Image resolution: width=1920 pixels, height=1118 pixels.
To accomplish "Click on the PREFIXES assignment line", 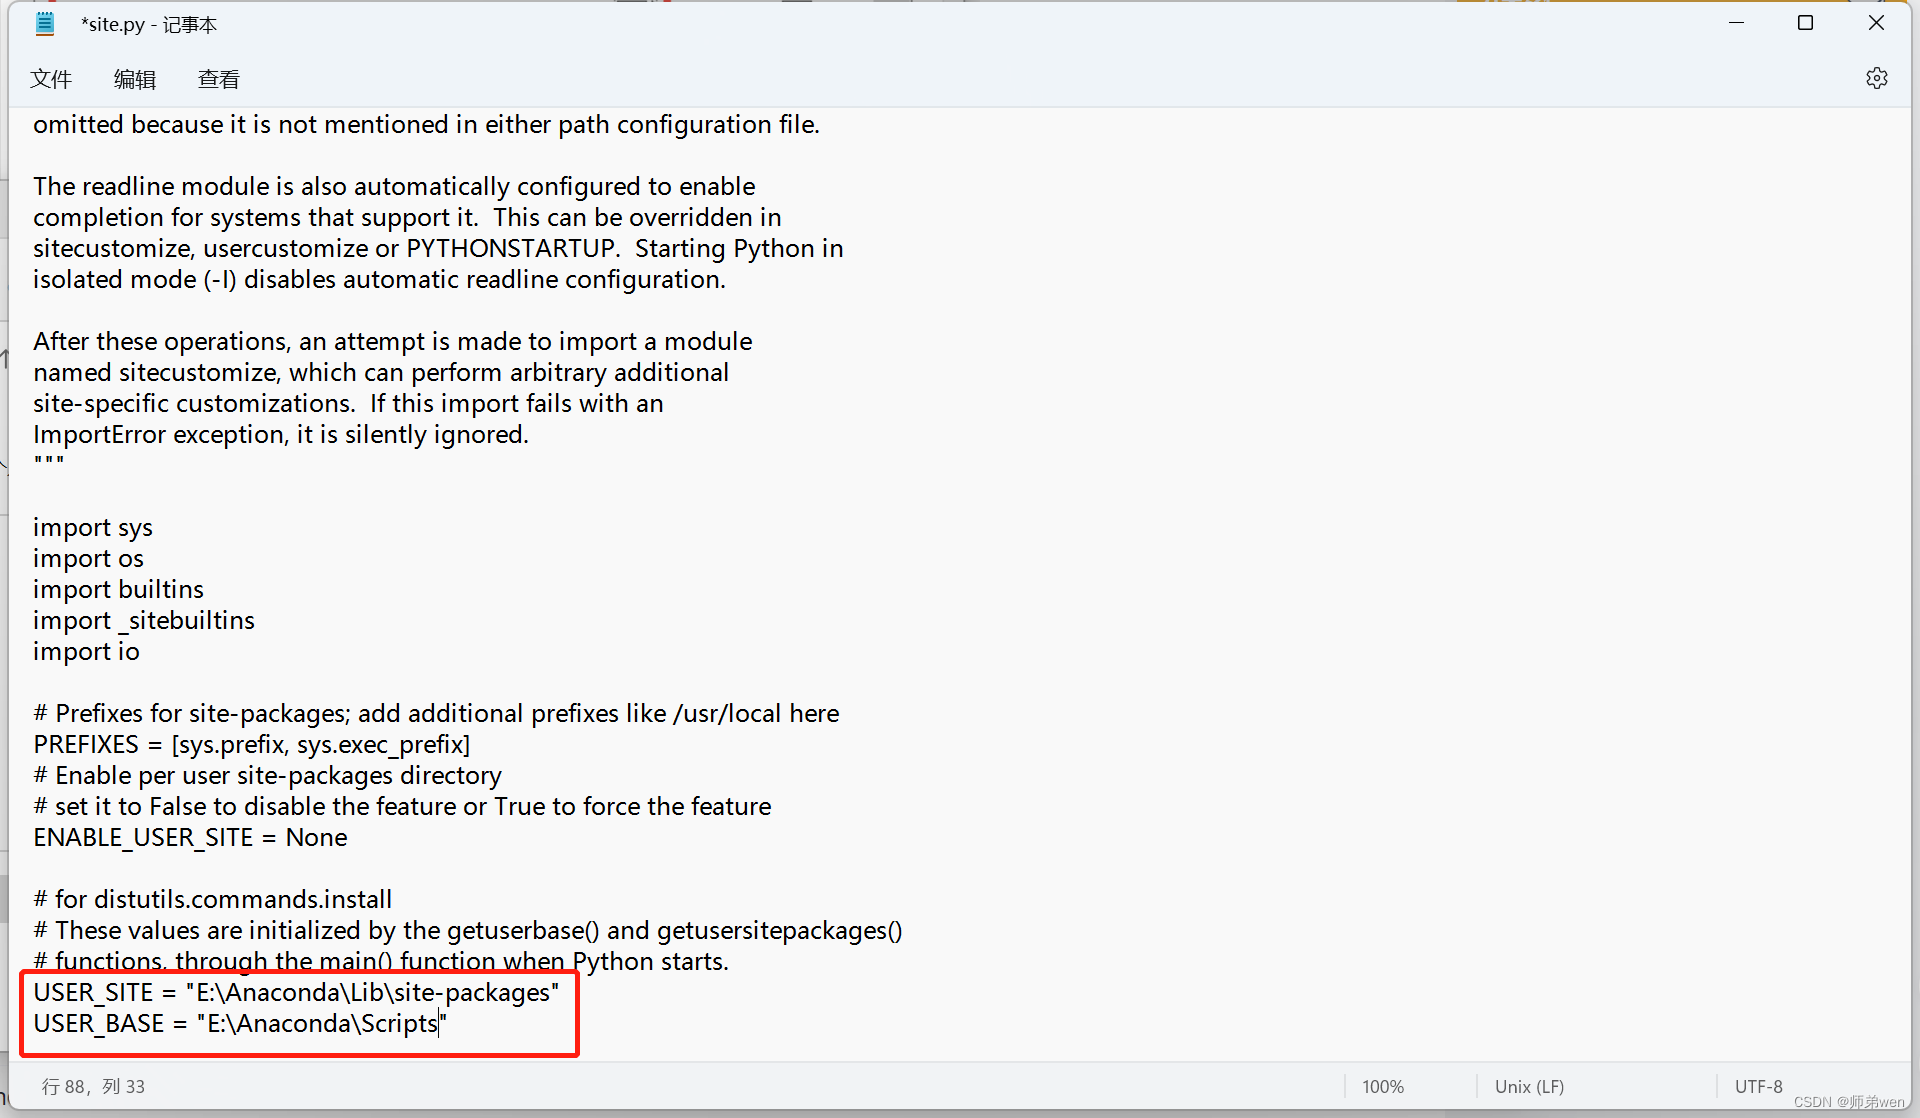I will pyautogui.click(x=251, y=745).
